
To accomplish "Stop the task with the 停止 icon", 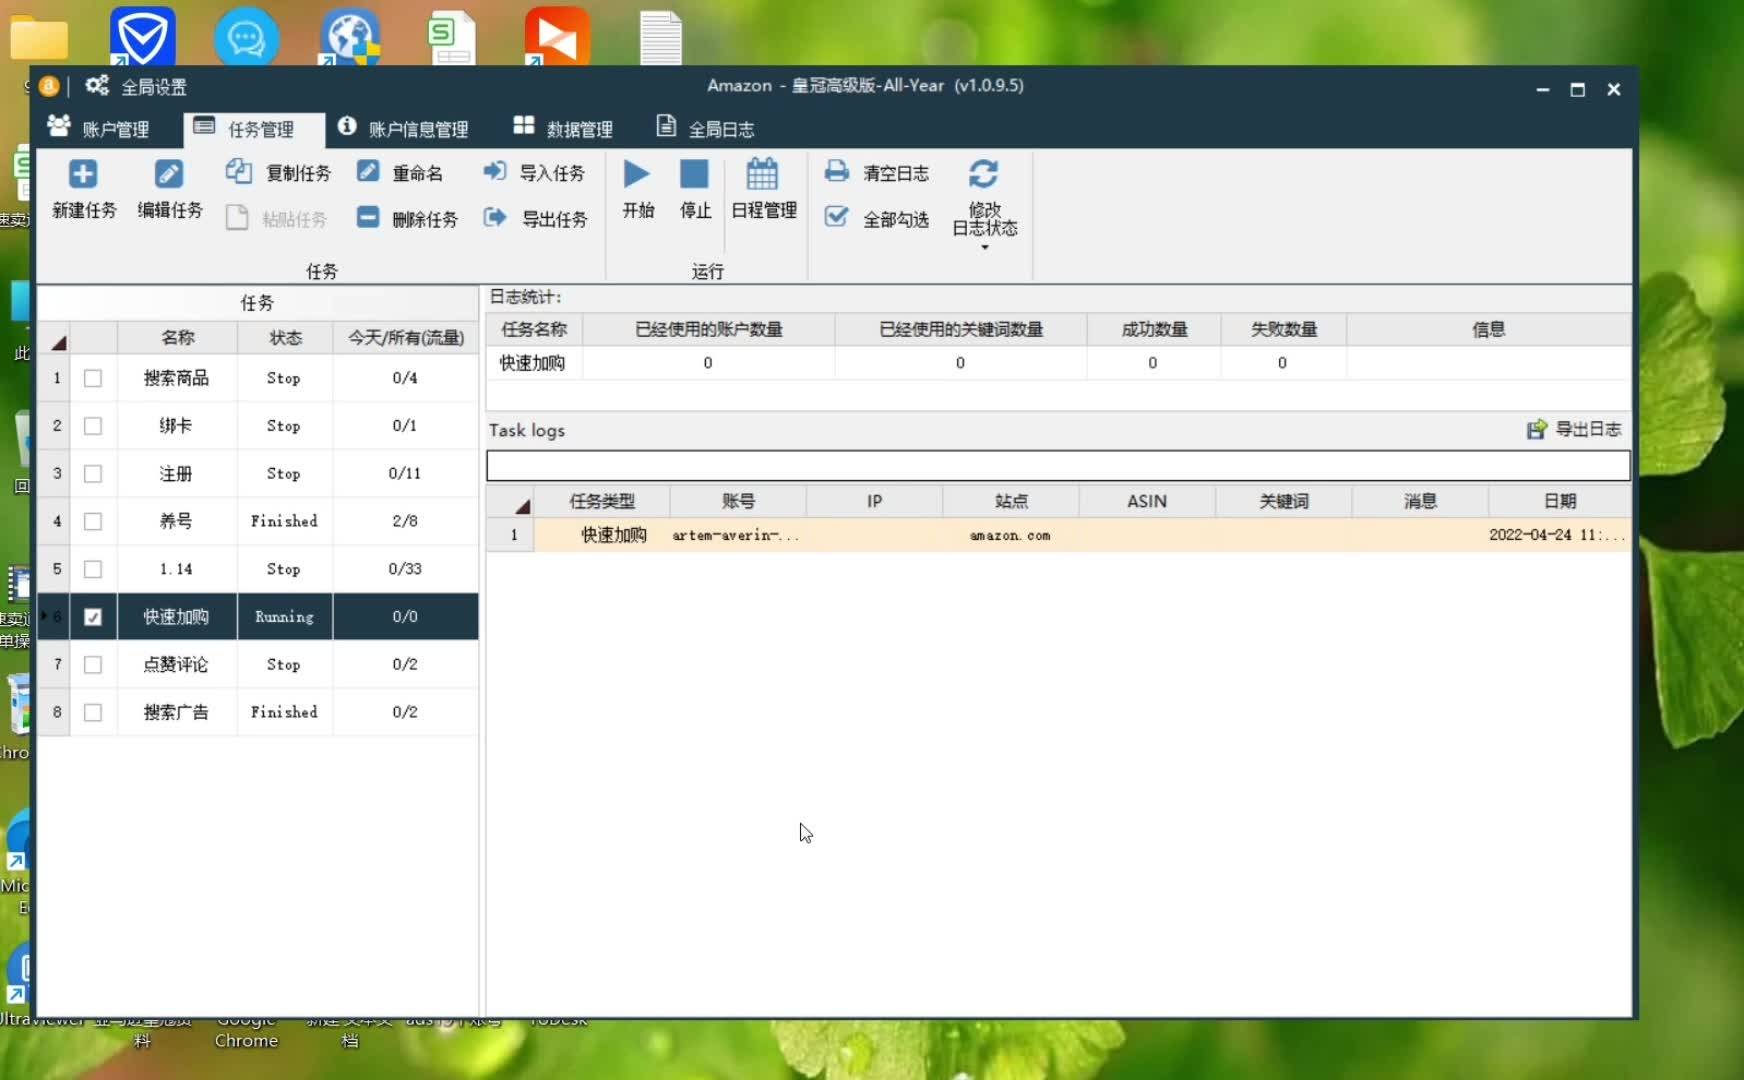I will point(694,174).
